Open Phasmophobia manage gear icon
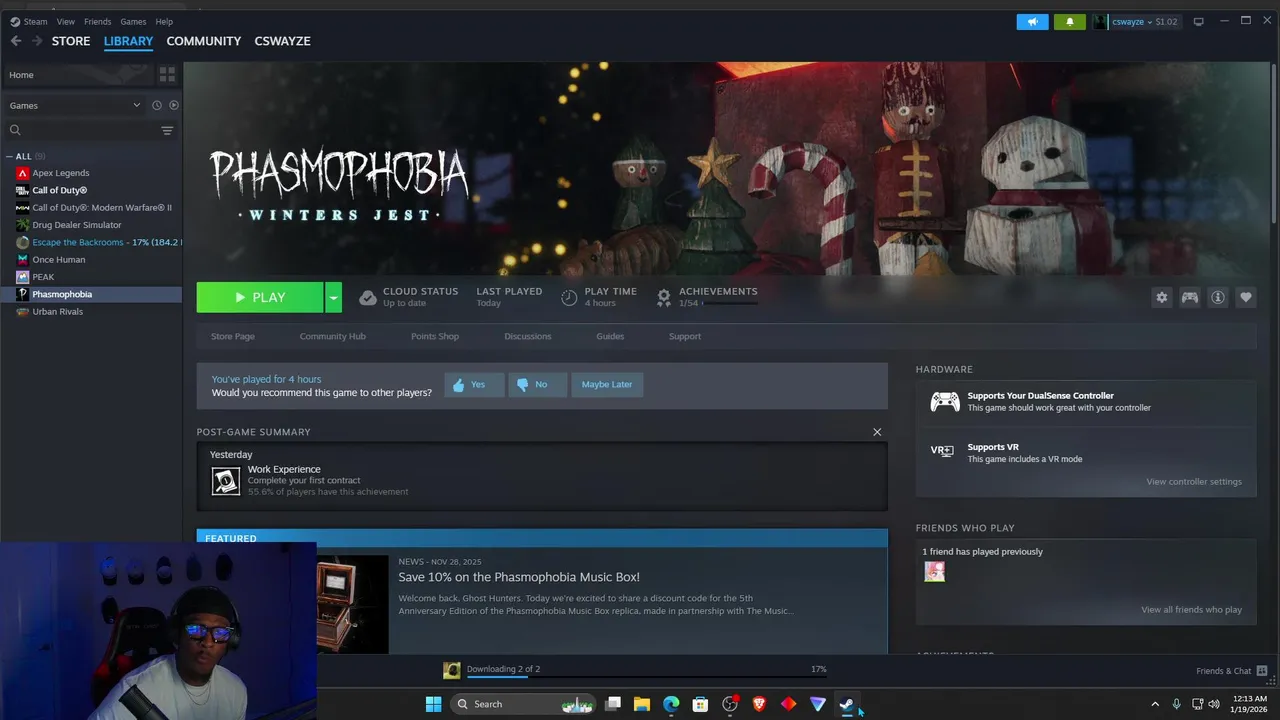1280x720 pixels. click(x=1161, y=297)
